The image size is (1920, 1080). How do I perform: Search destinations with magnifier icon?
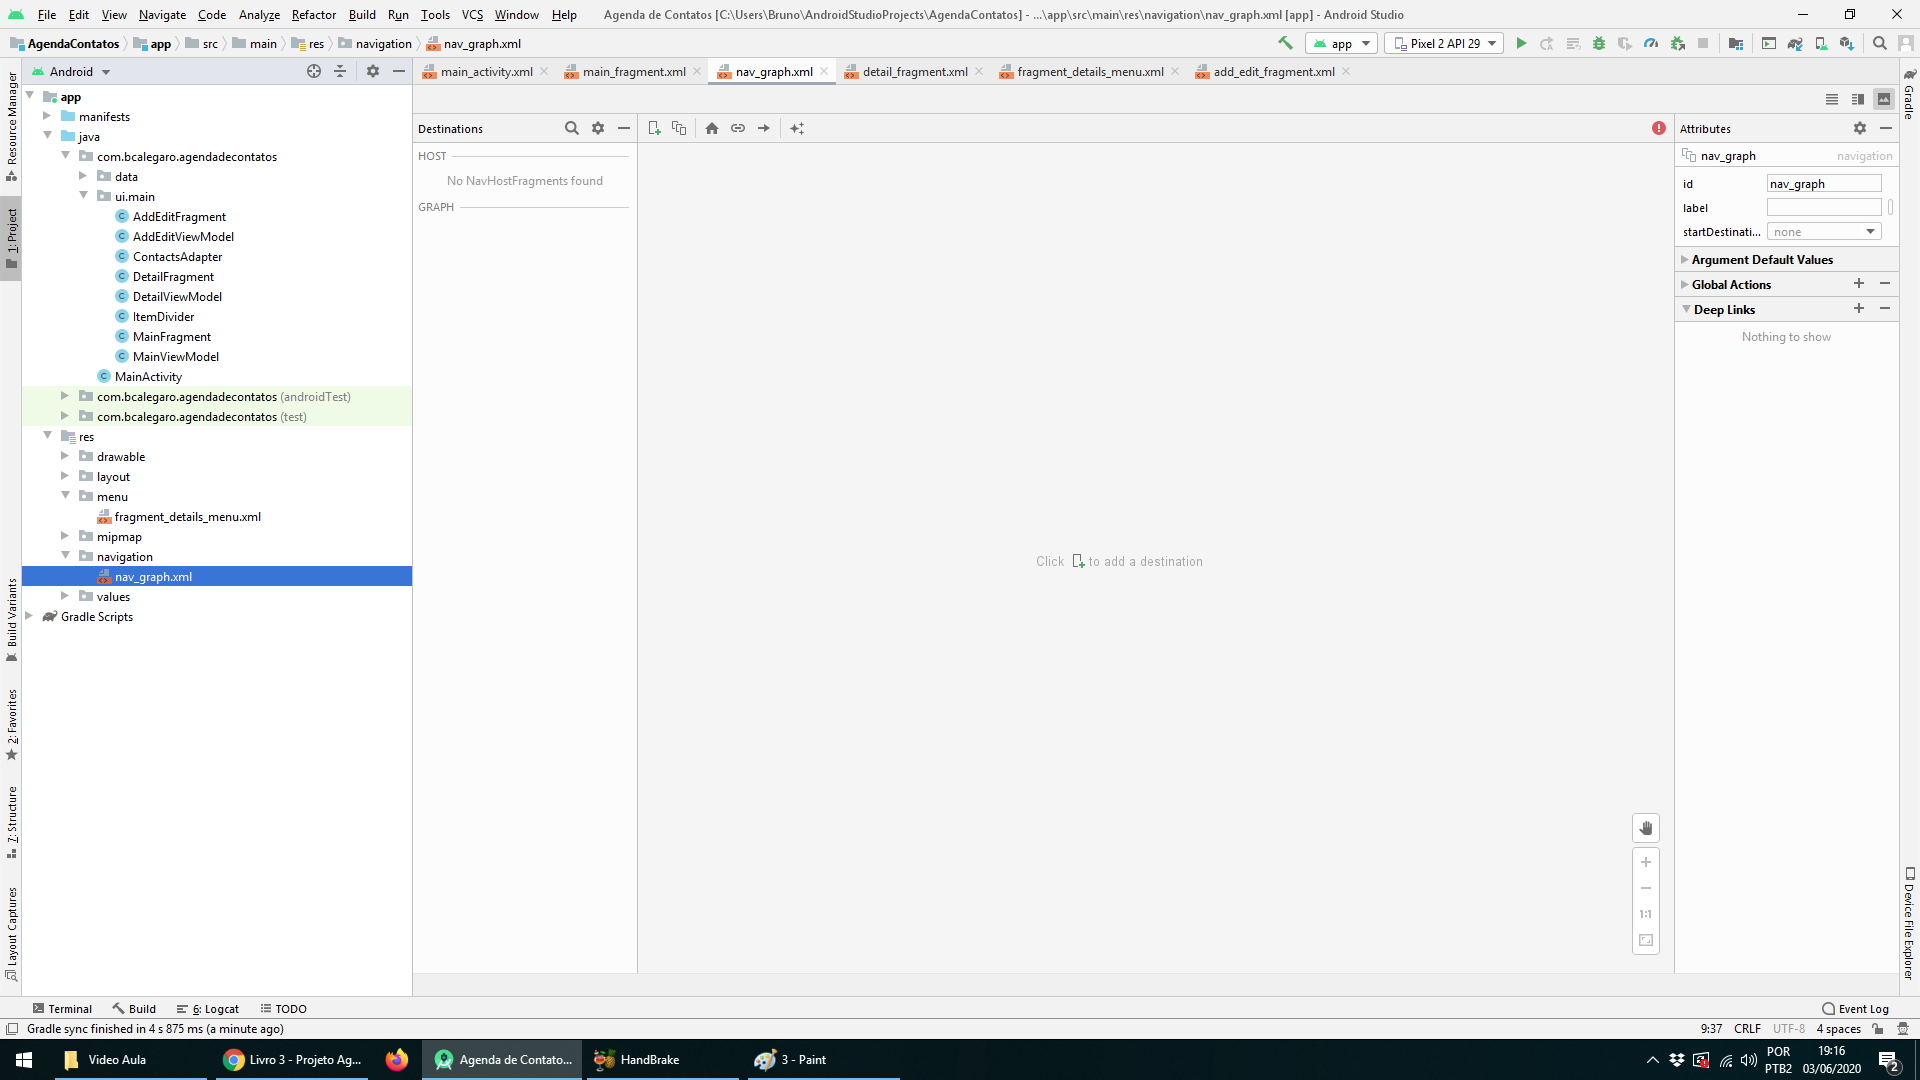pos(571,128)
